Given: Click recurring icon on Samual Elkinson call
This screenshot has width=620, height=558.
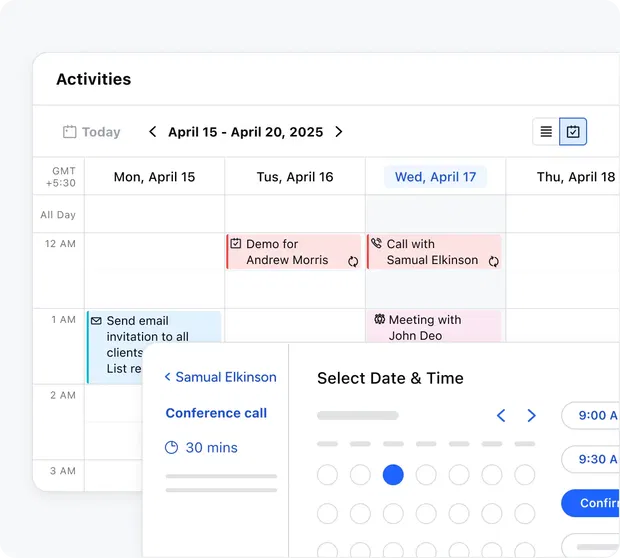Looking at the screenshot, I should pyautogui.click(x=493, y=262).
